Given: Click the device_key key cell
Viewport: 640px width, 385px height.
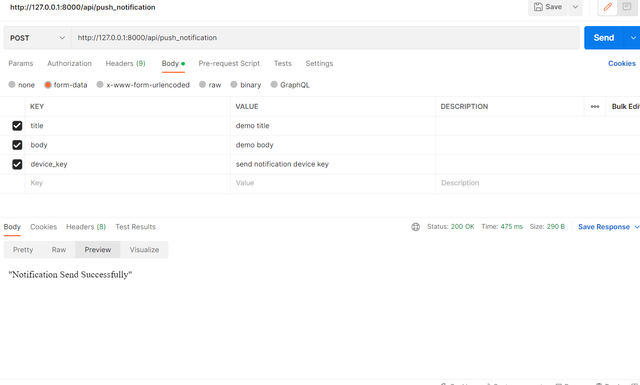Looking at the screenshot, I should pos(128,164).
